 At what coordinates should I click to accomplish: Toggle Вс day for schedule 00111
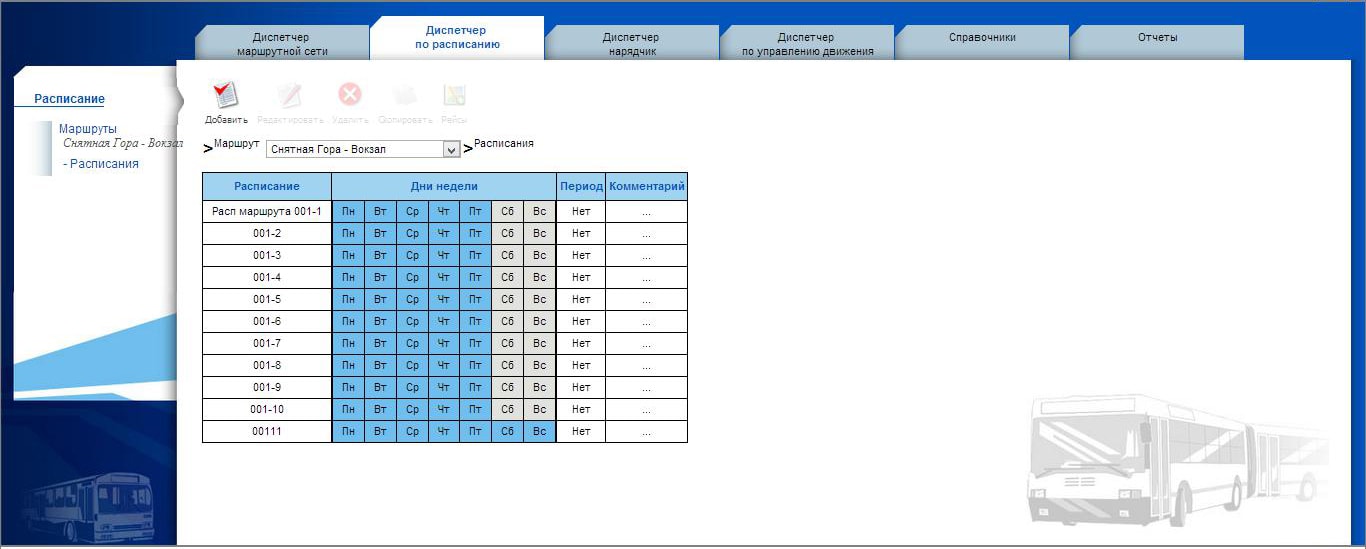539,431
